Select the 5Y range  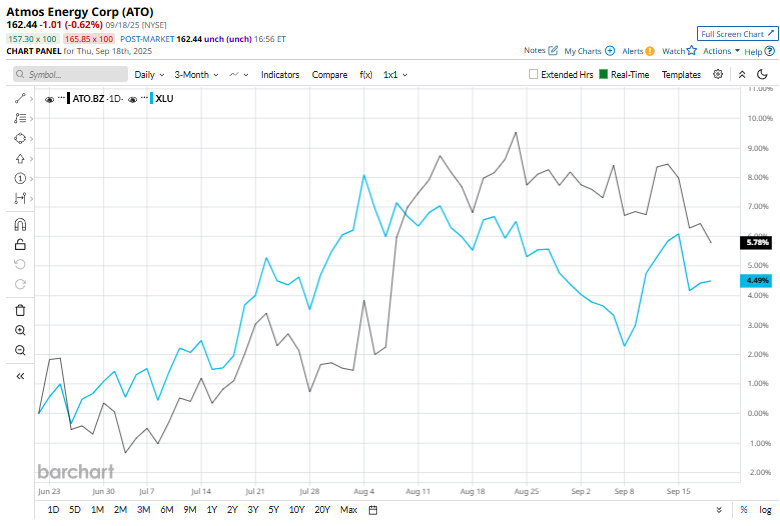274,510
